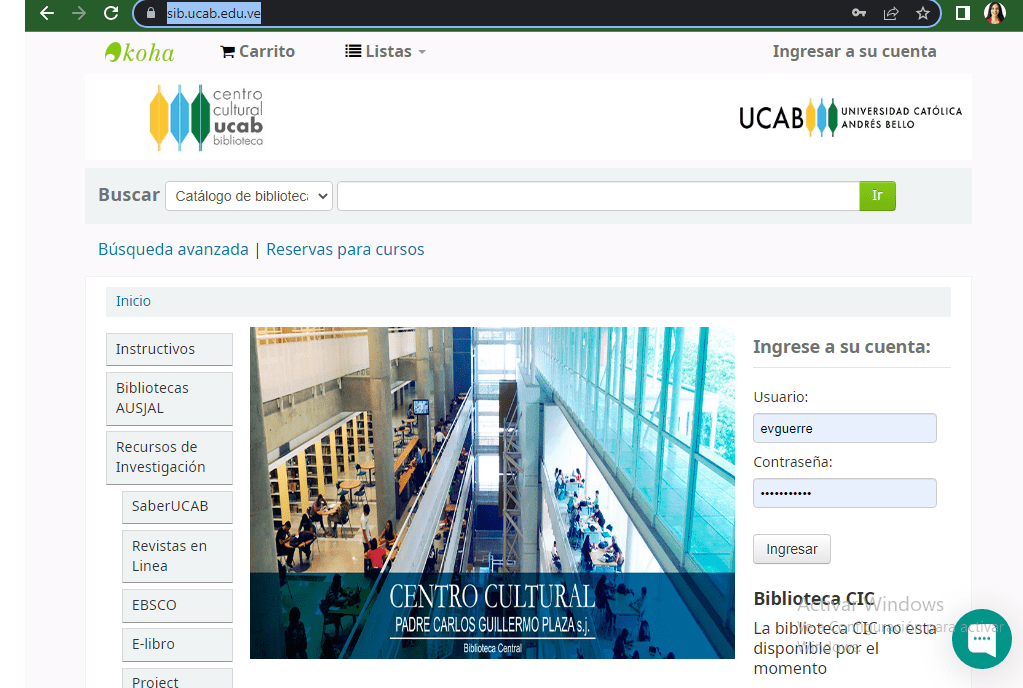Click the Centro Cultural UCAB biblioteca logo

206,117
